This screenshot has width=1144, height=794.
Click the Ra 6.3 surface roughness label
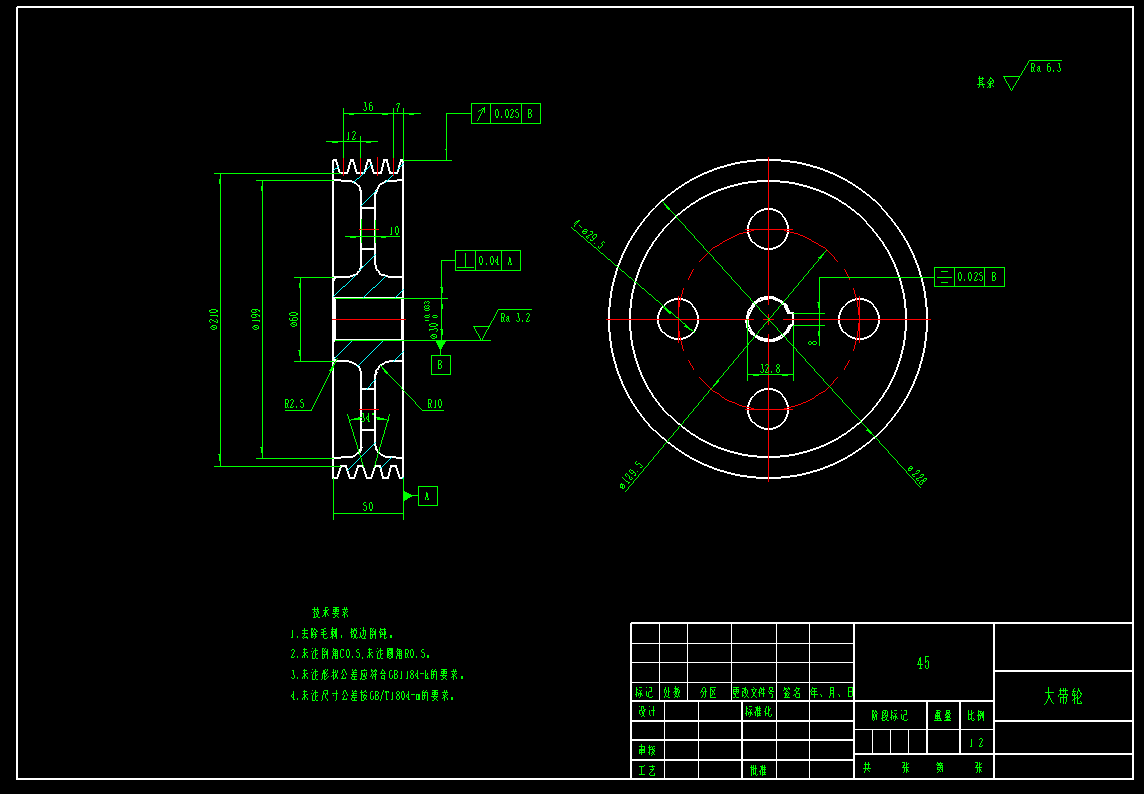(x=1046, y=68)
